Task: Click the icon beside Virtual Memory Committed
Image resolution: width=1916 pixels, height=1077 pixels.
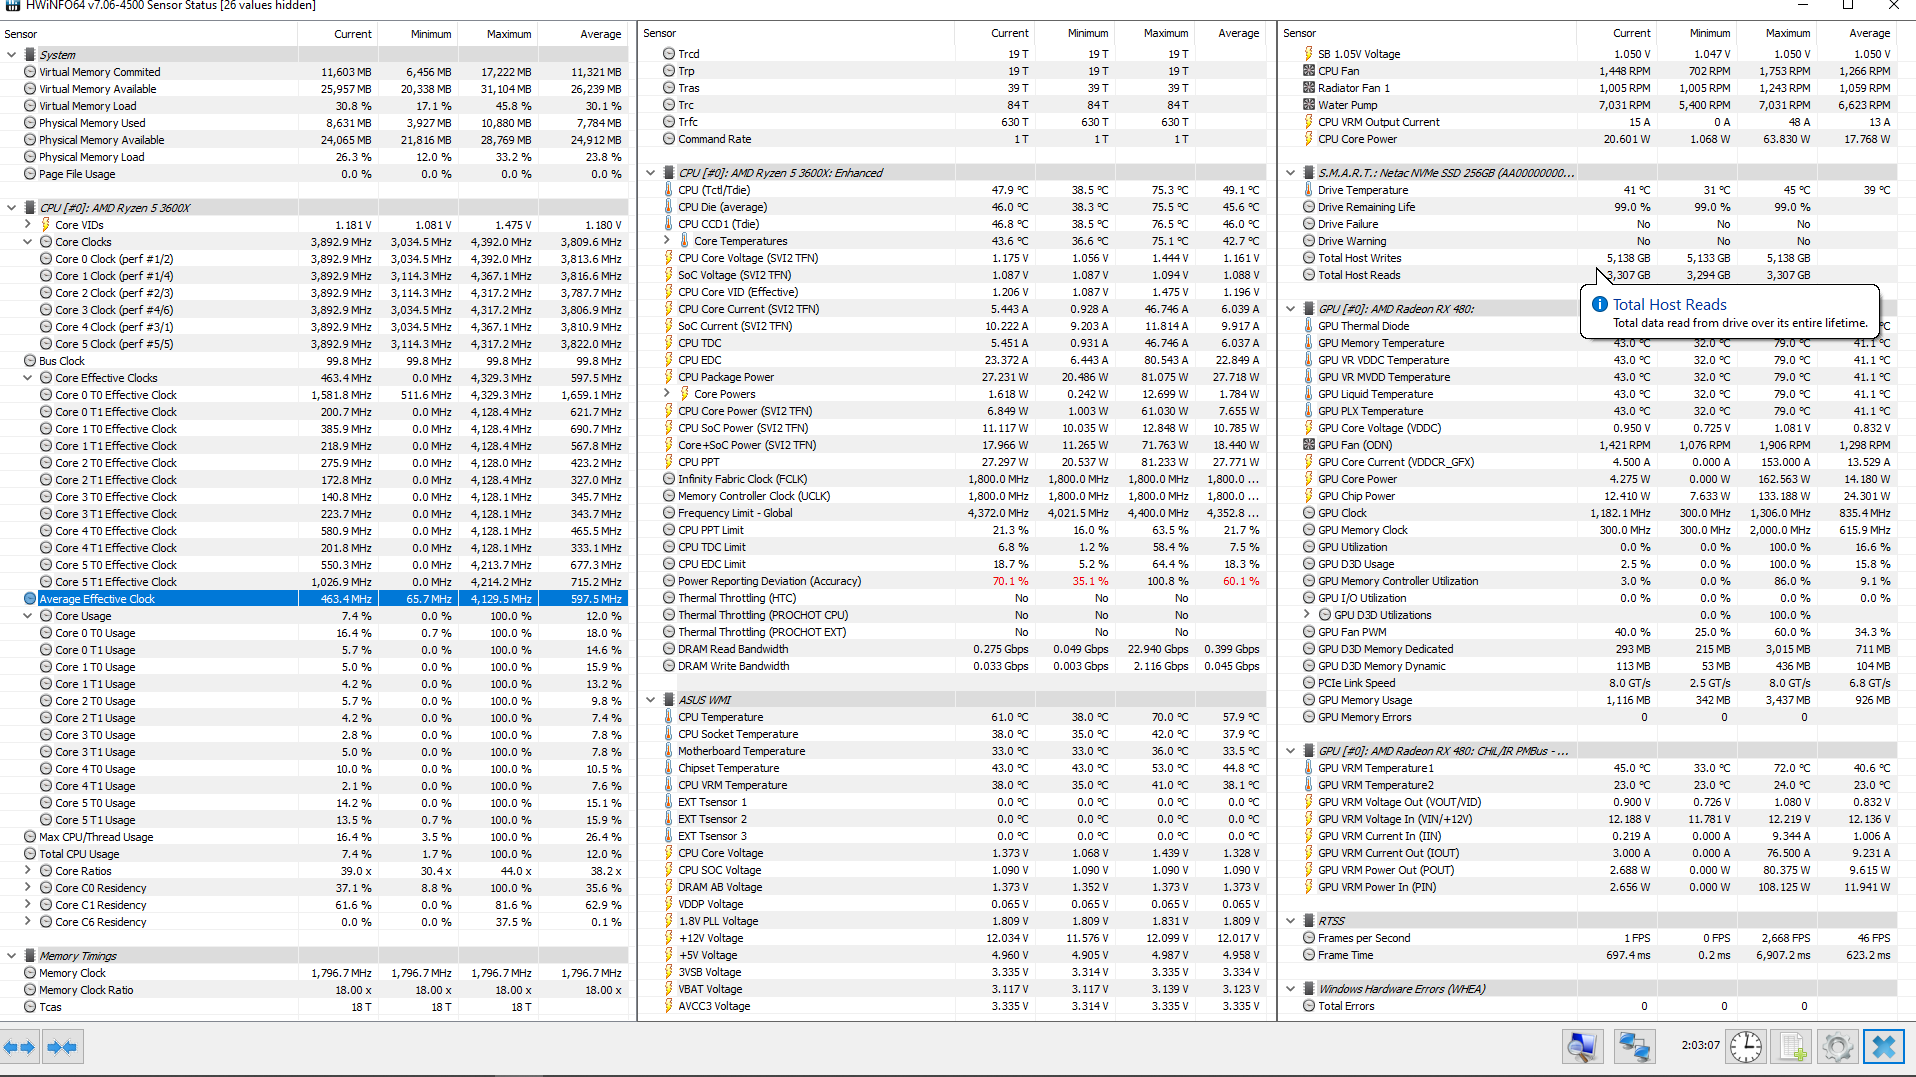Action: [x=30, y=72]
